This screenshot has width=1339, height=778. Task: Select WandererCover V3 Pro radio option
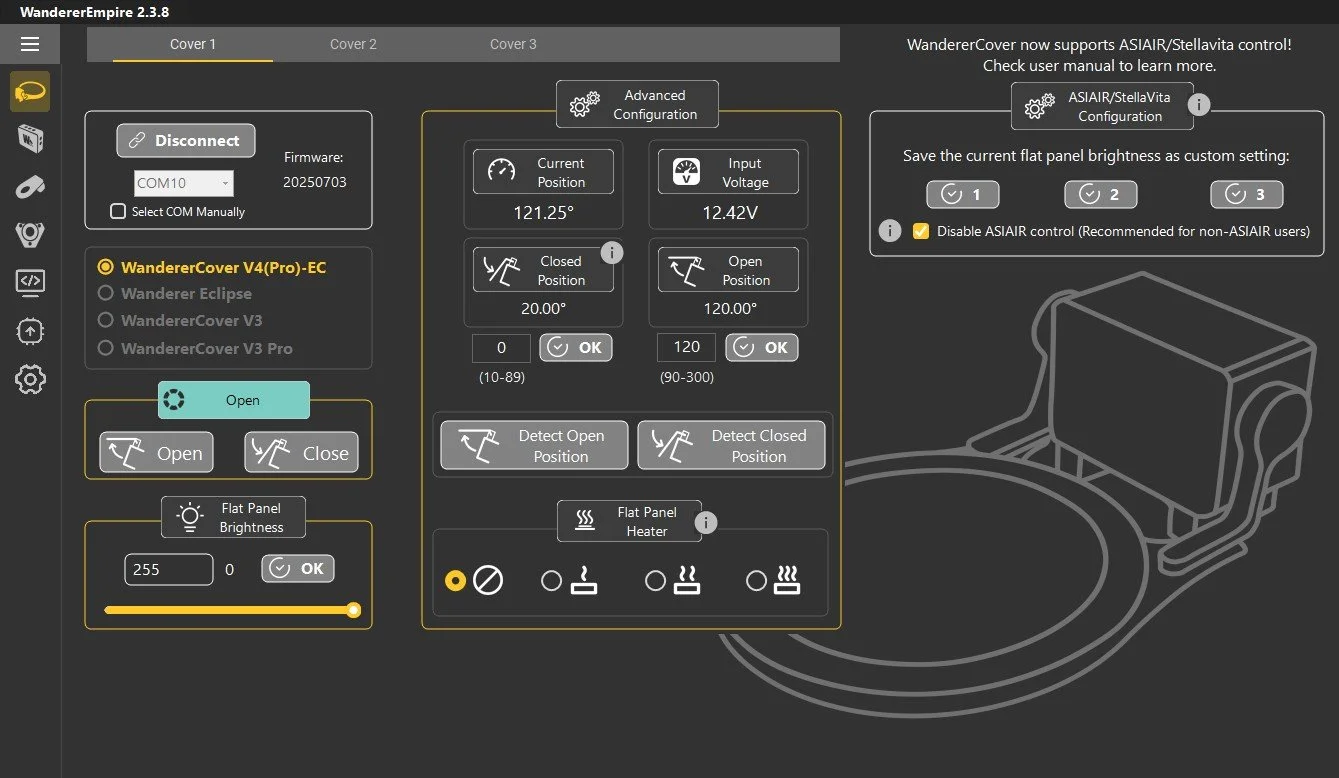105,348
